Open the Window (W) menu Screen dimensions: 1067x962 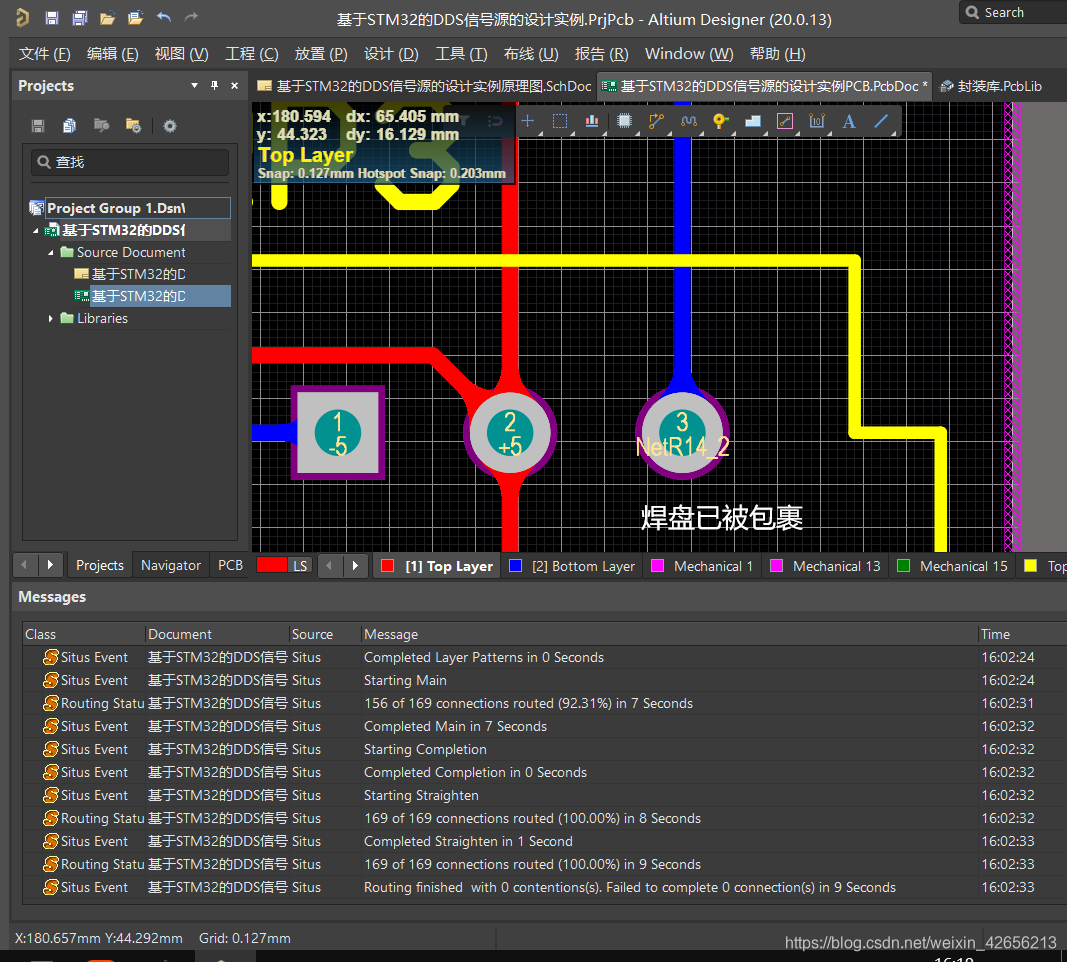pyautogui.click(x=689, y=54)
